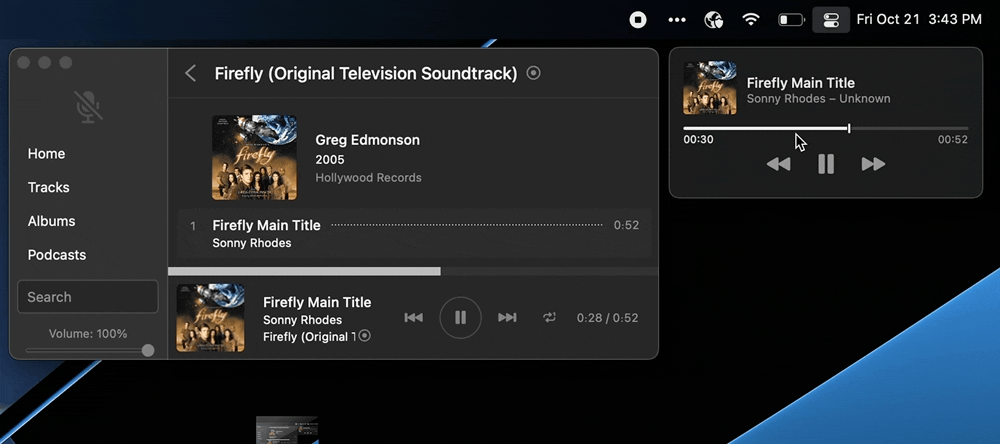Open the battery status menu
Image resolution: width=1000 pixels, height=444 pixels.
(791, 20)
